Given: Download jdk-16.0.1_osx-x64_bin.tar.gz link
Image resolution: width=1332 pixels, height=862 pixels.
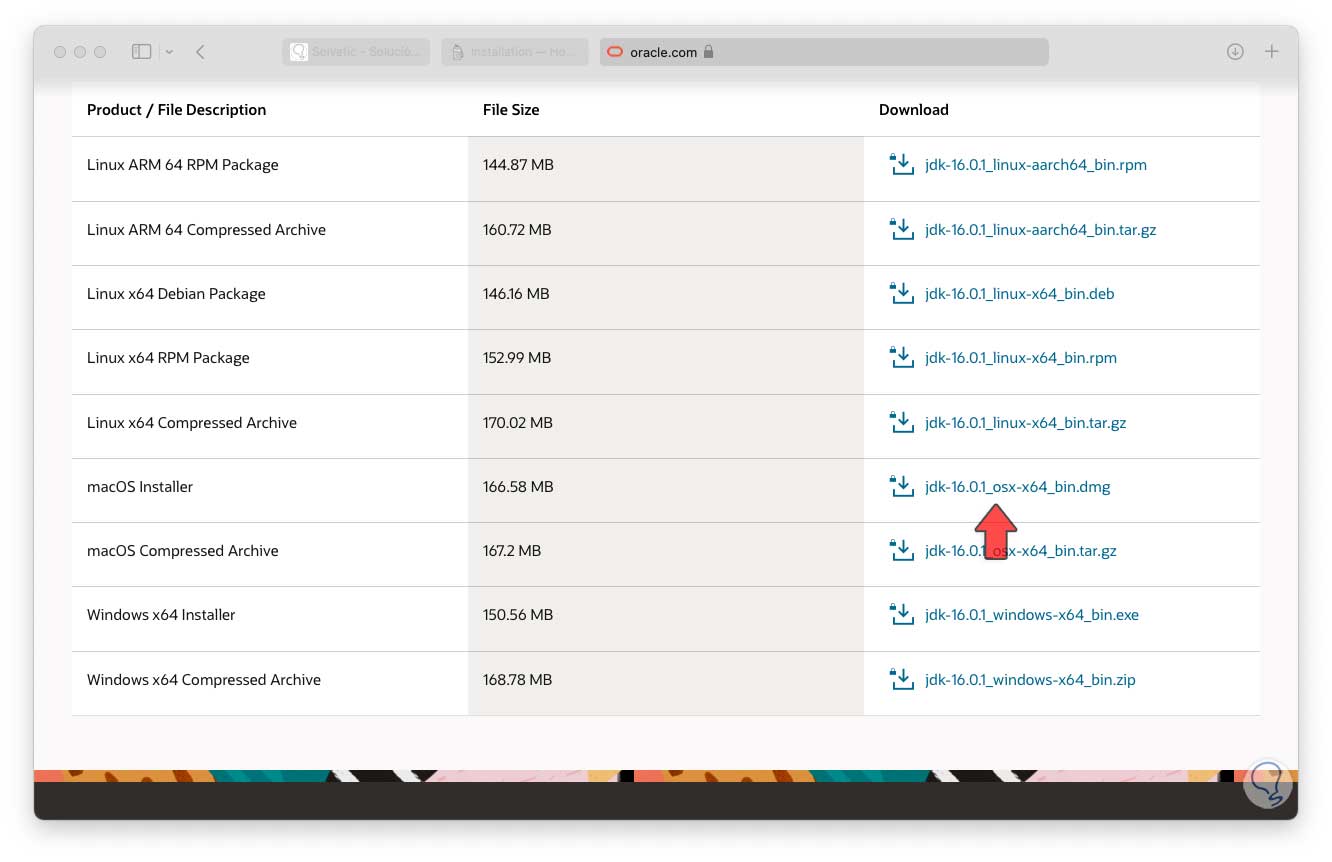Looking at the screenshot, I should click(1021, 551).
